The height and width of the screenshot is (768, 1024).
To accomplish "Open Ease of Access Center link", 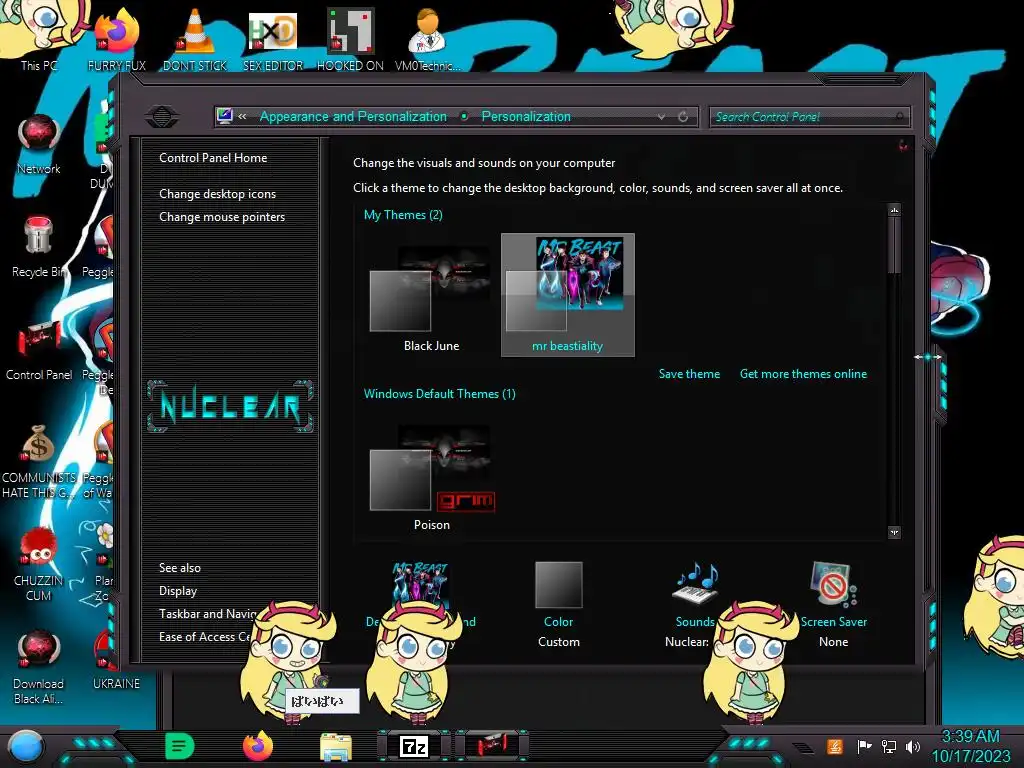I will [204, 637].
